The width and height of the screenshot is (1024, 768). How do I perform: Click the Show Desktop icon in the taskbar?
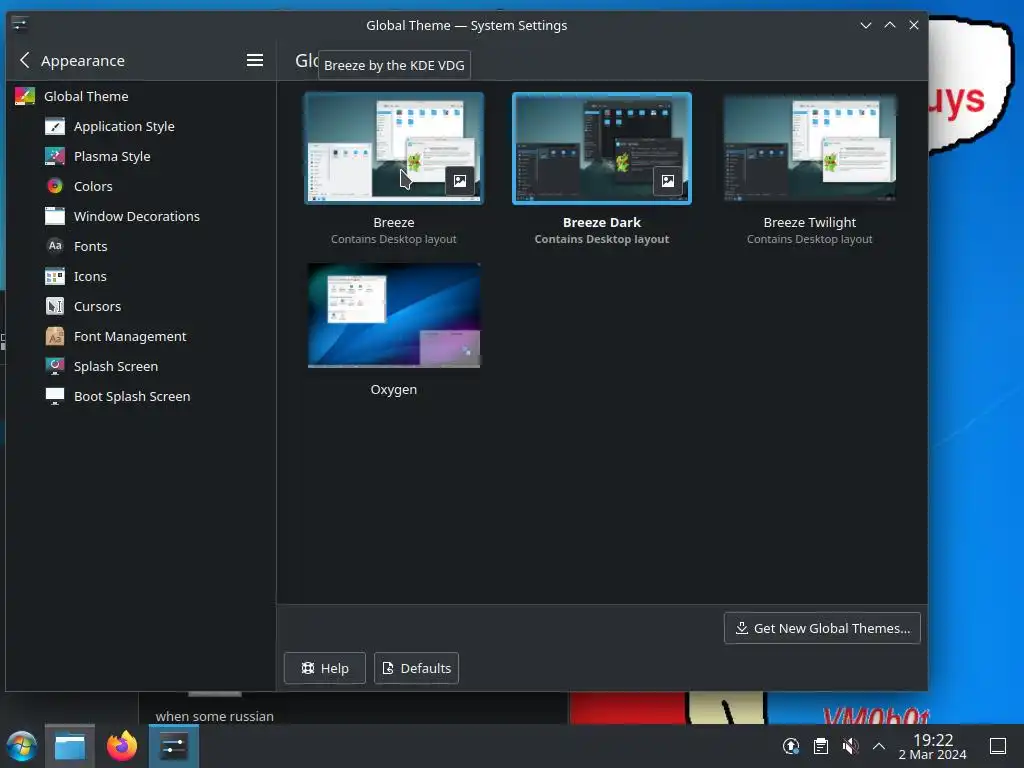tap(998, 746)
